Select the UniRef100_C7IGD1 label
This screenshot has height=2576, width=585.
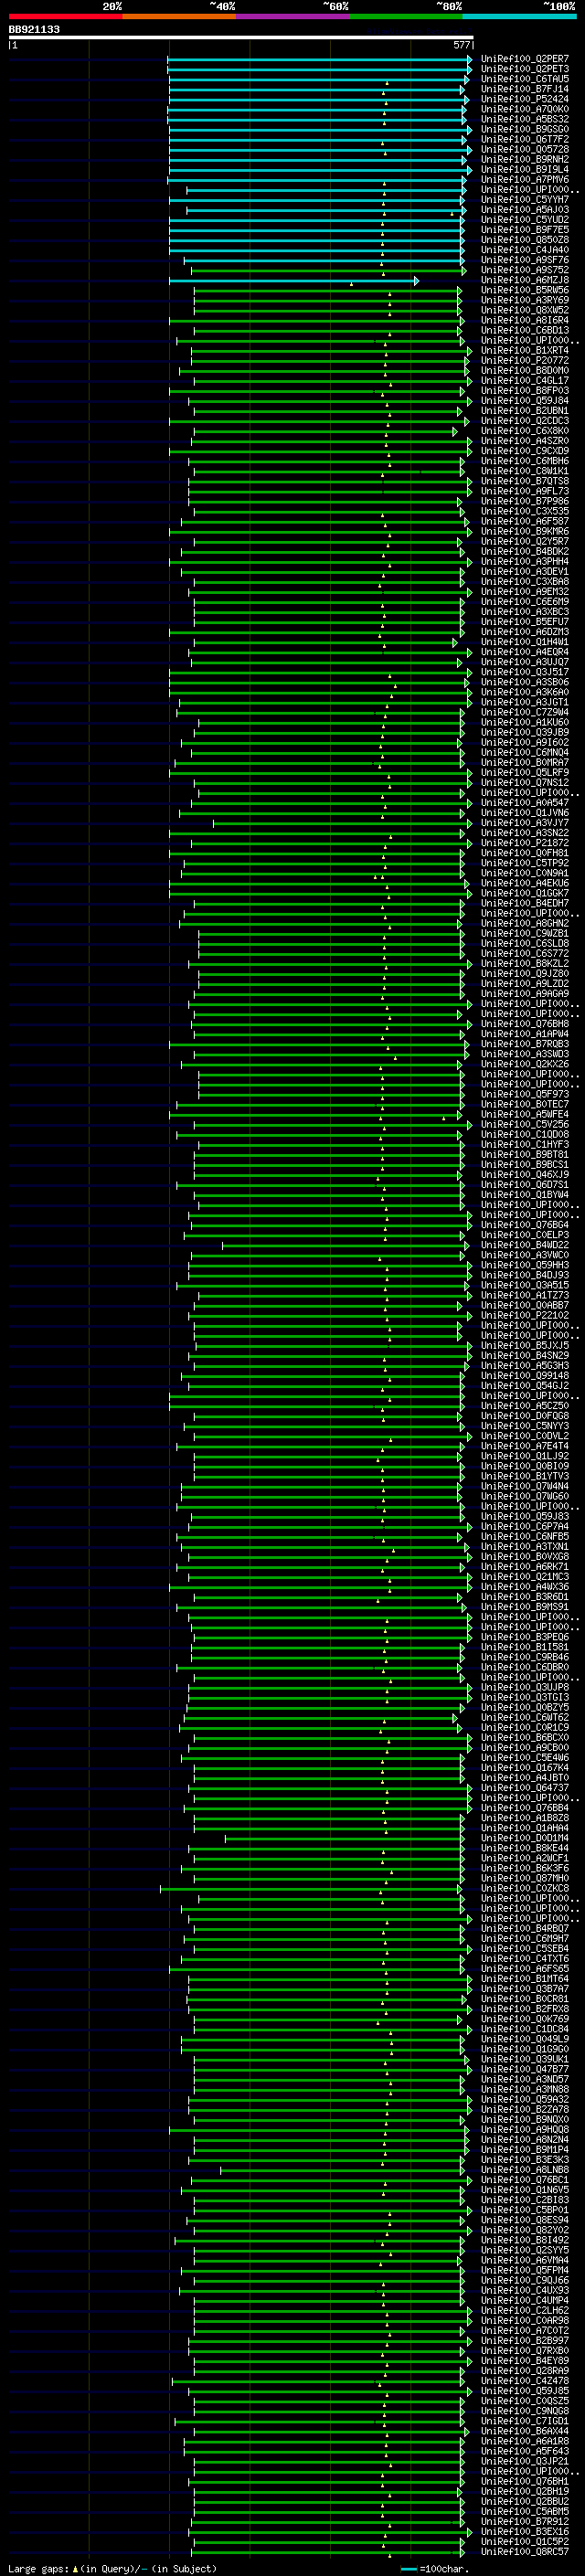(x=525, y=2422)
